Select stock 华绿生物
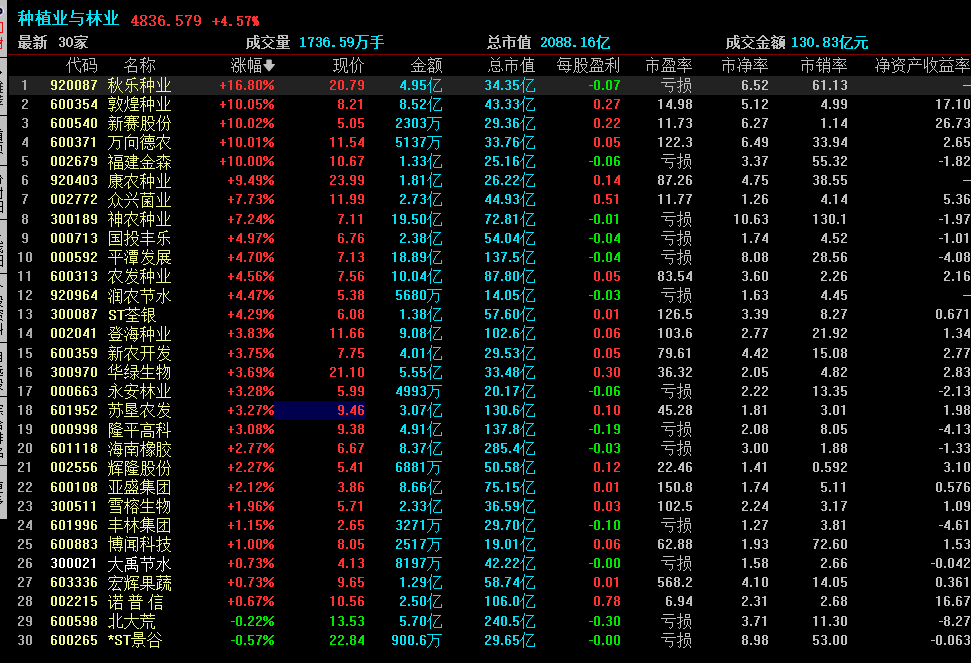 [139, 372]
